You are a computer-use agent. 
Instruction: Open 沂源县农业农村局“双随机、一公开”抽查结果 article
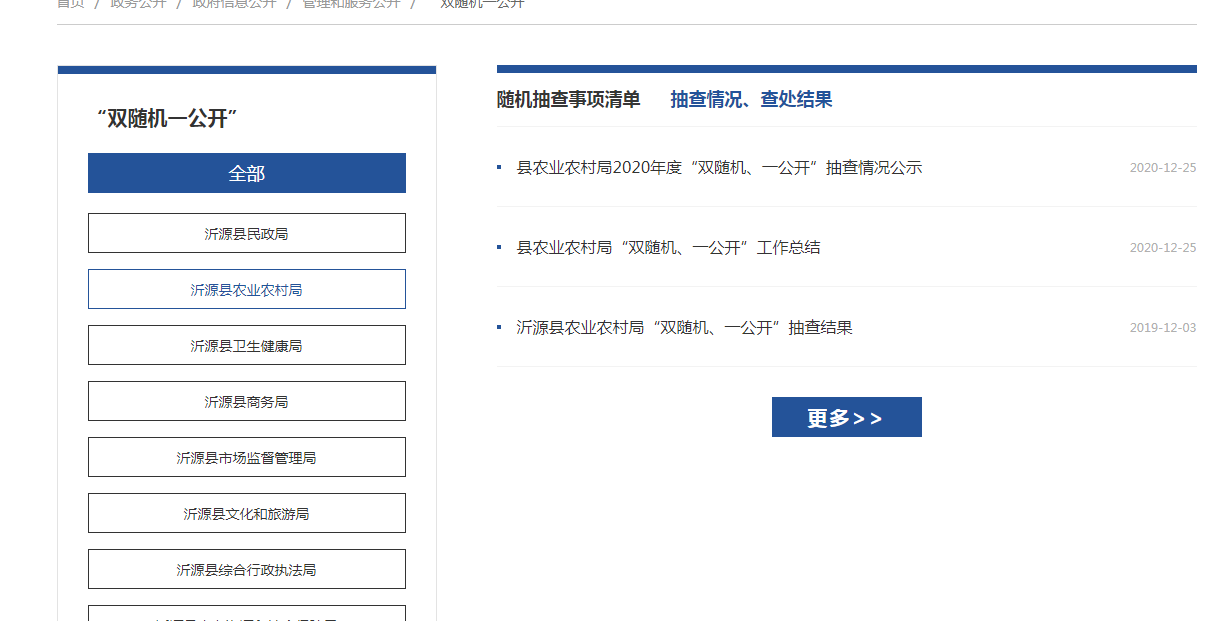pos(684,328)
